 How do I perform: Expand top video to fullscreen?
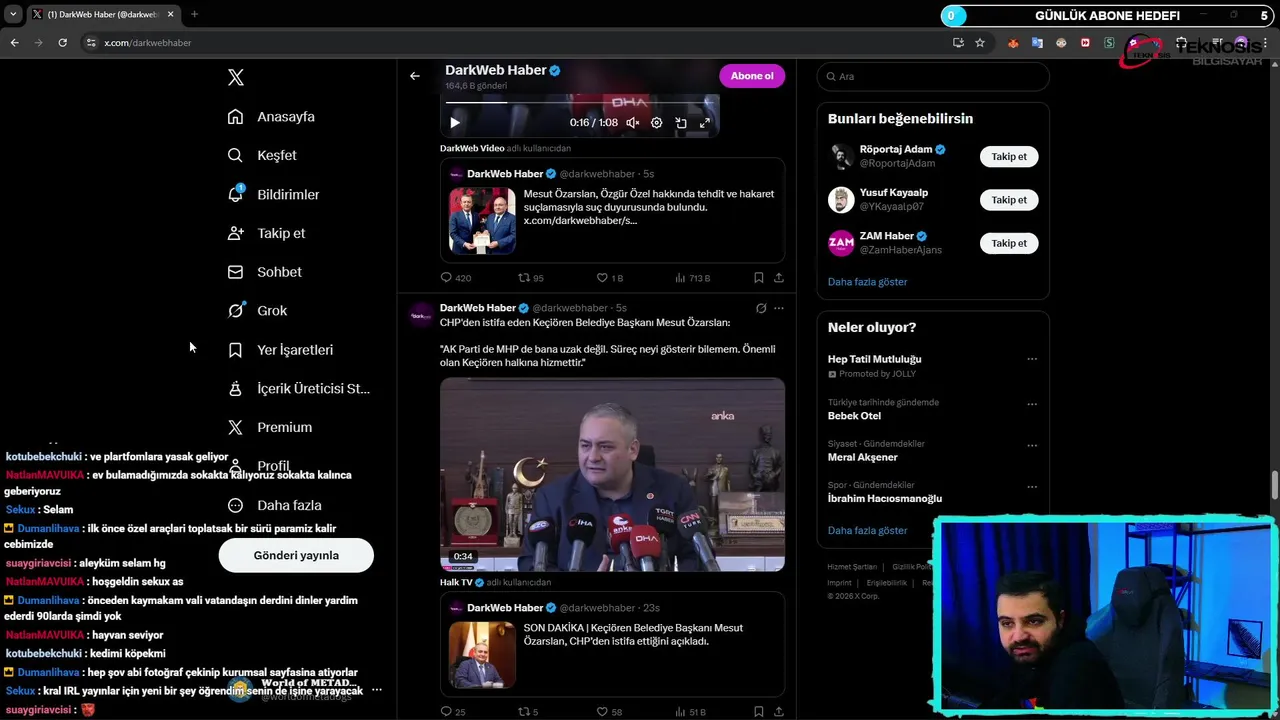click(705, 123)
